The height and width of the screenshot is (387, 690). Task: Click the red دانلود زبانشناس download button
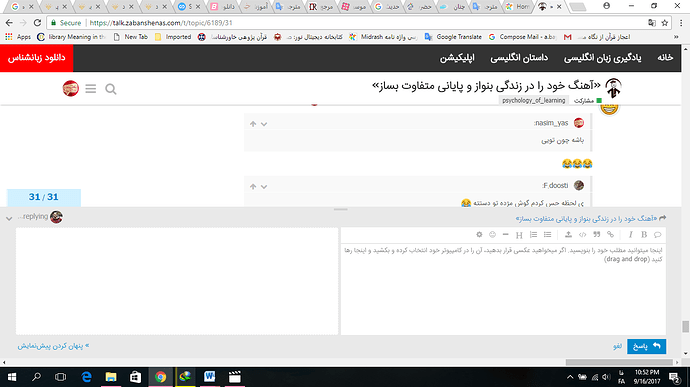tap(37, 58)
